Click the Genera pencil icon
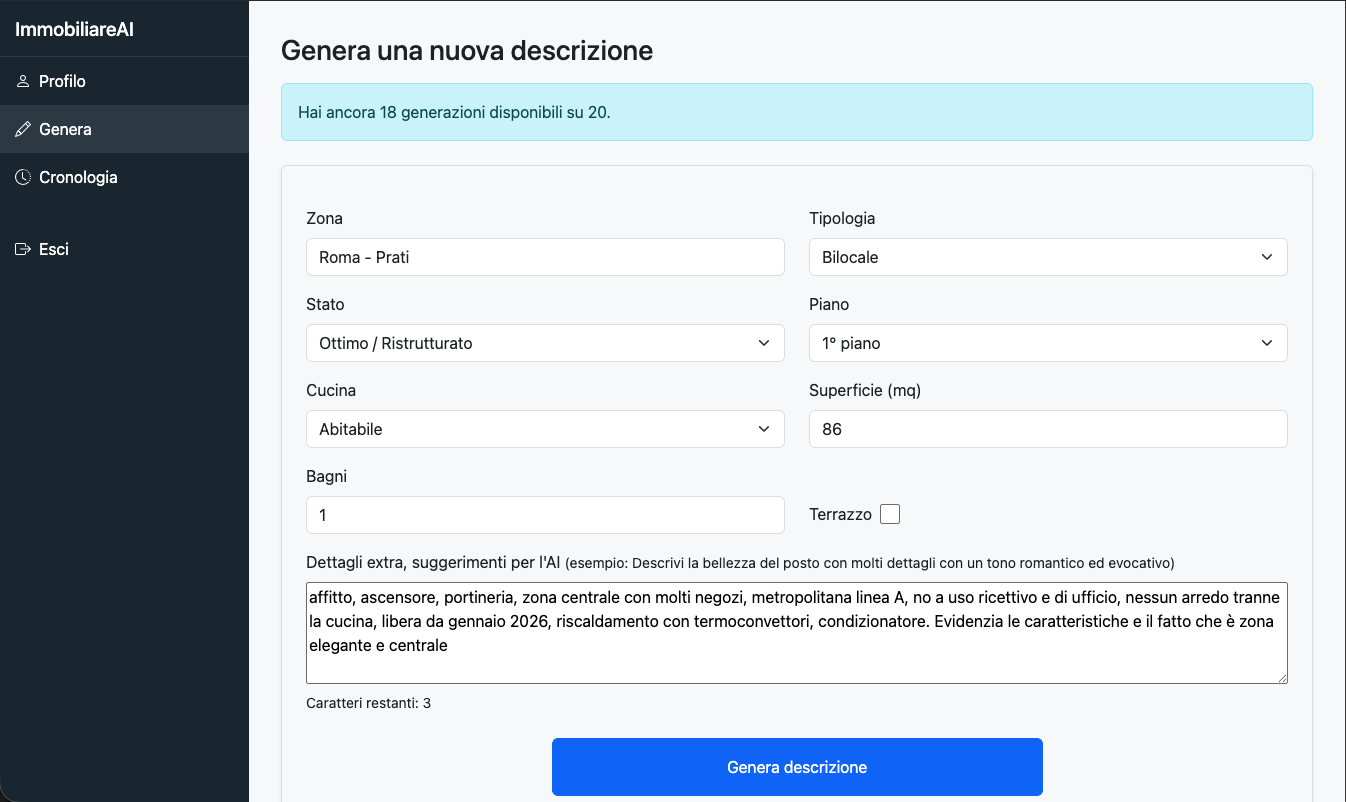 [x=23, y=129]
